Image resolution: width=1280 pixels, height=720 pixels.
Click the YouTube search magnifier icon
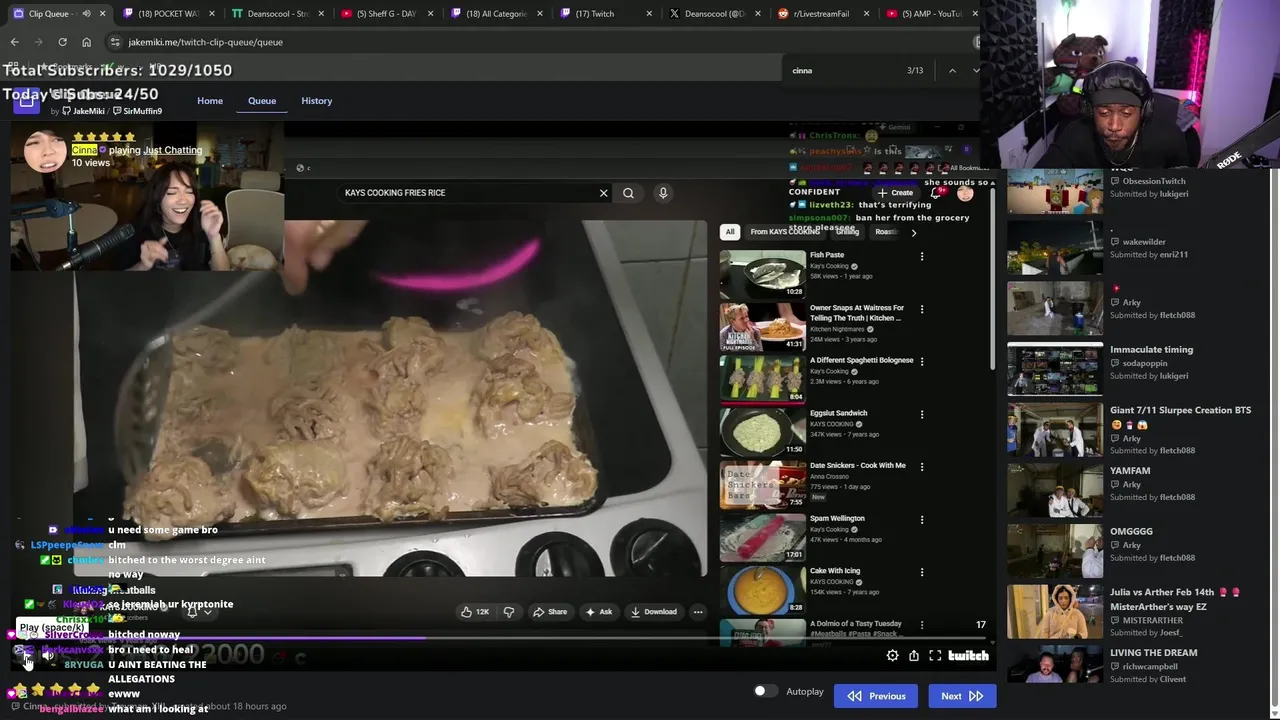pos(628,193)
